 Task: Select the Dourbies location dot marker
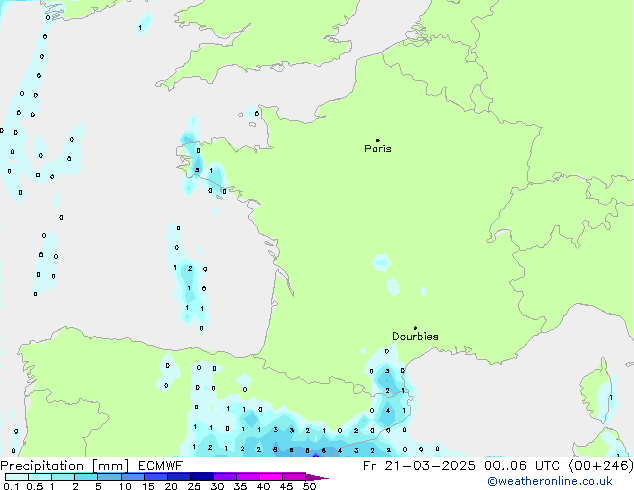tap(415, 328)
